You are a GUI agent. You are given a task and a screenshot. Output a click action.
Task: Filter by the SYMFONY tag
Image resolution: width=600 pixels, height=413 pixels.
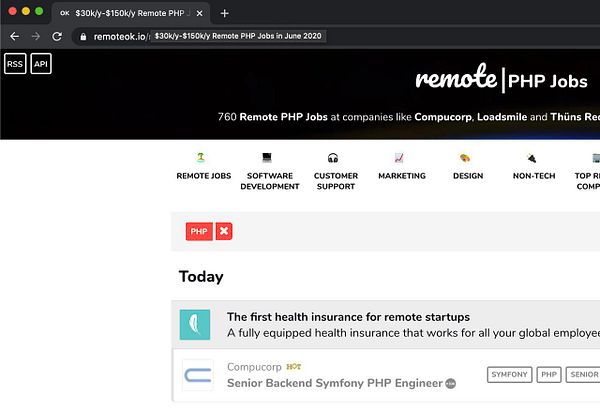[x=509, y=374]
